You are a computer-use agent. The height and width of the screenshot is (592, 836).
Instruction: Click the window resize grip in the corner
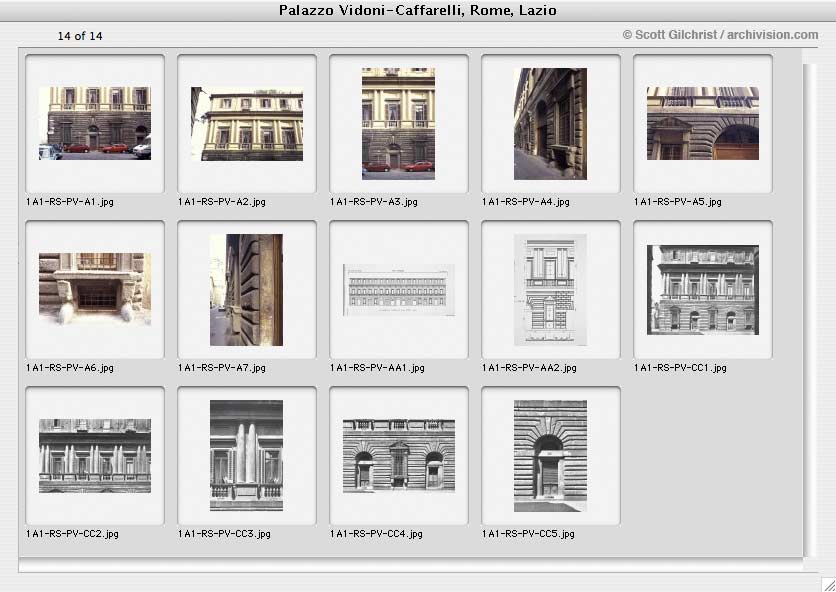click(x=828, y=585)
